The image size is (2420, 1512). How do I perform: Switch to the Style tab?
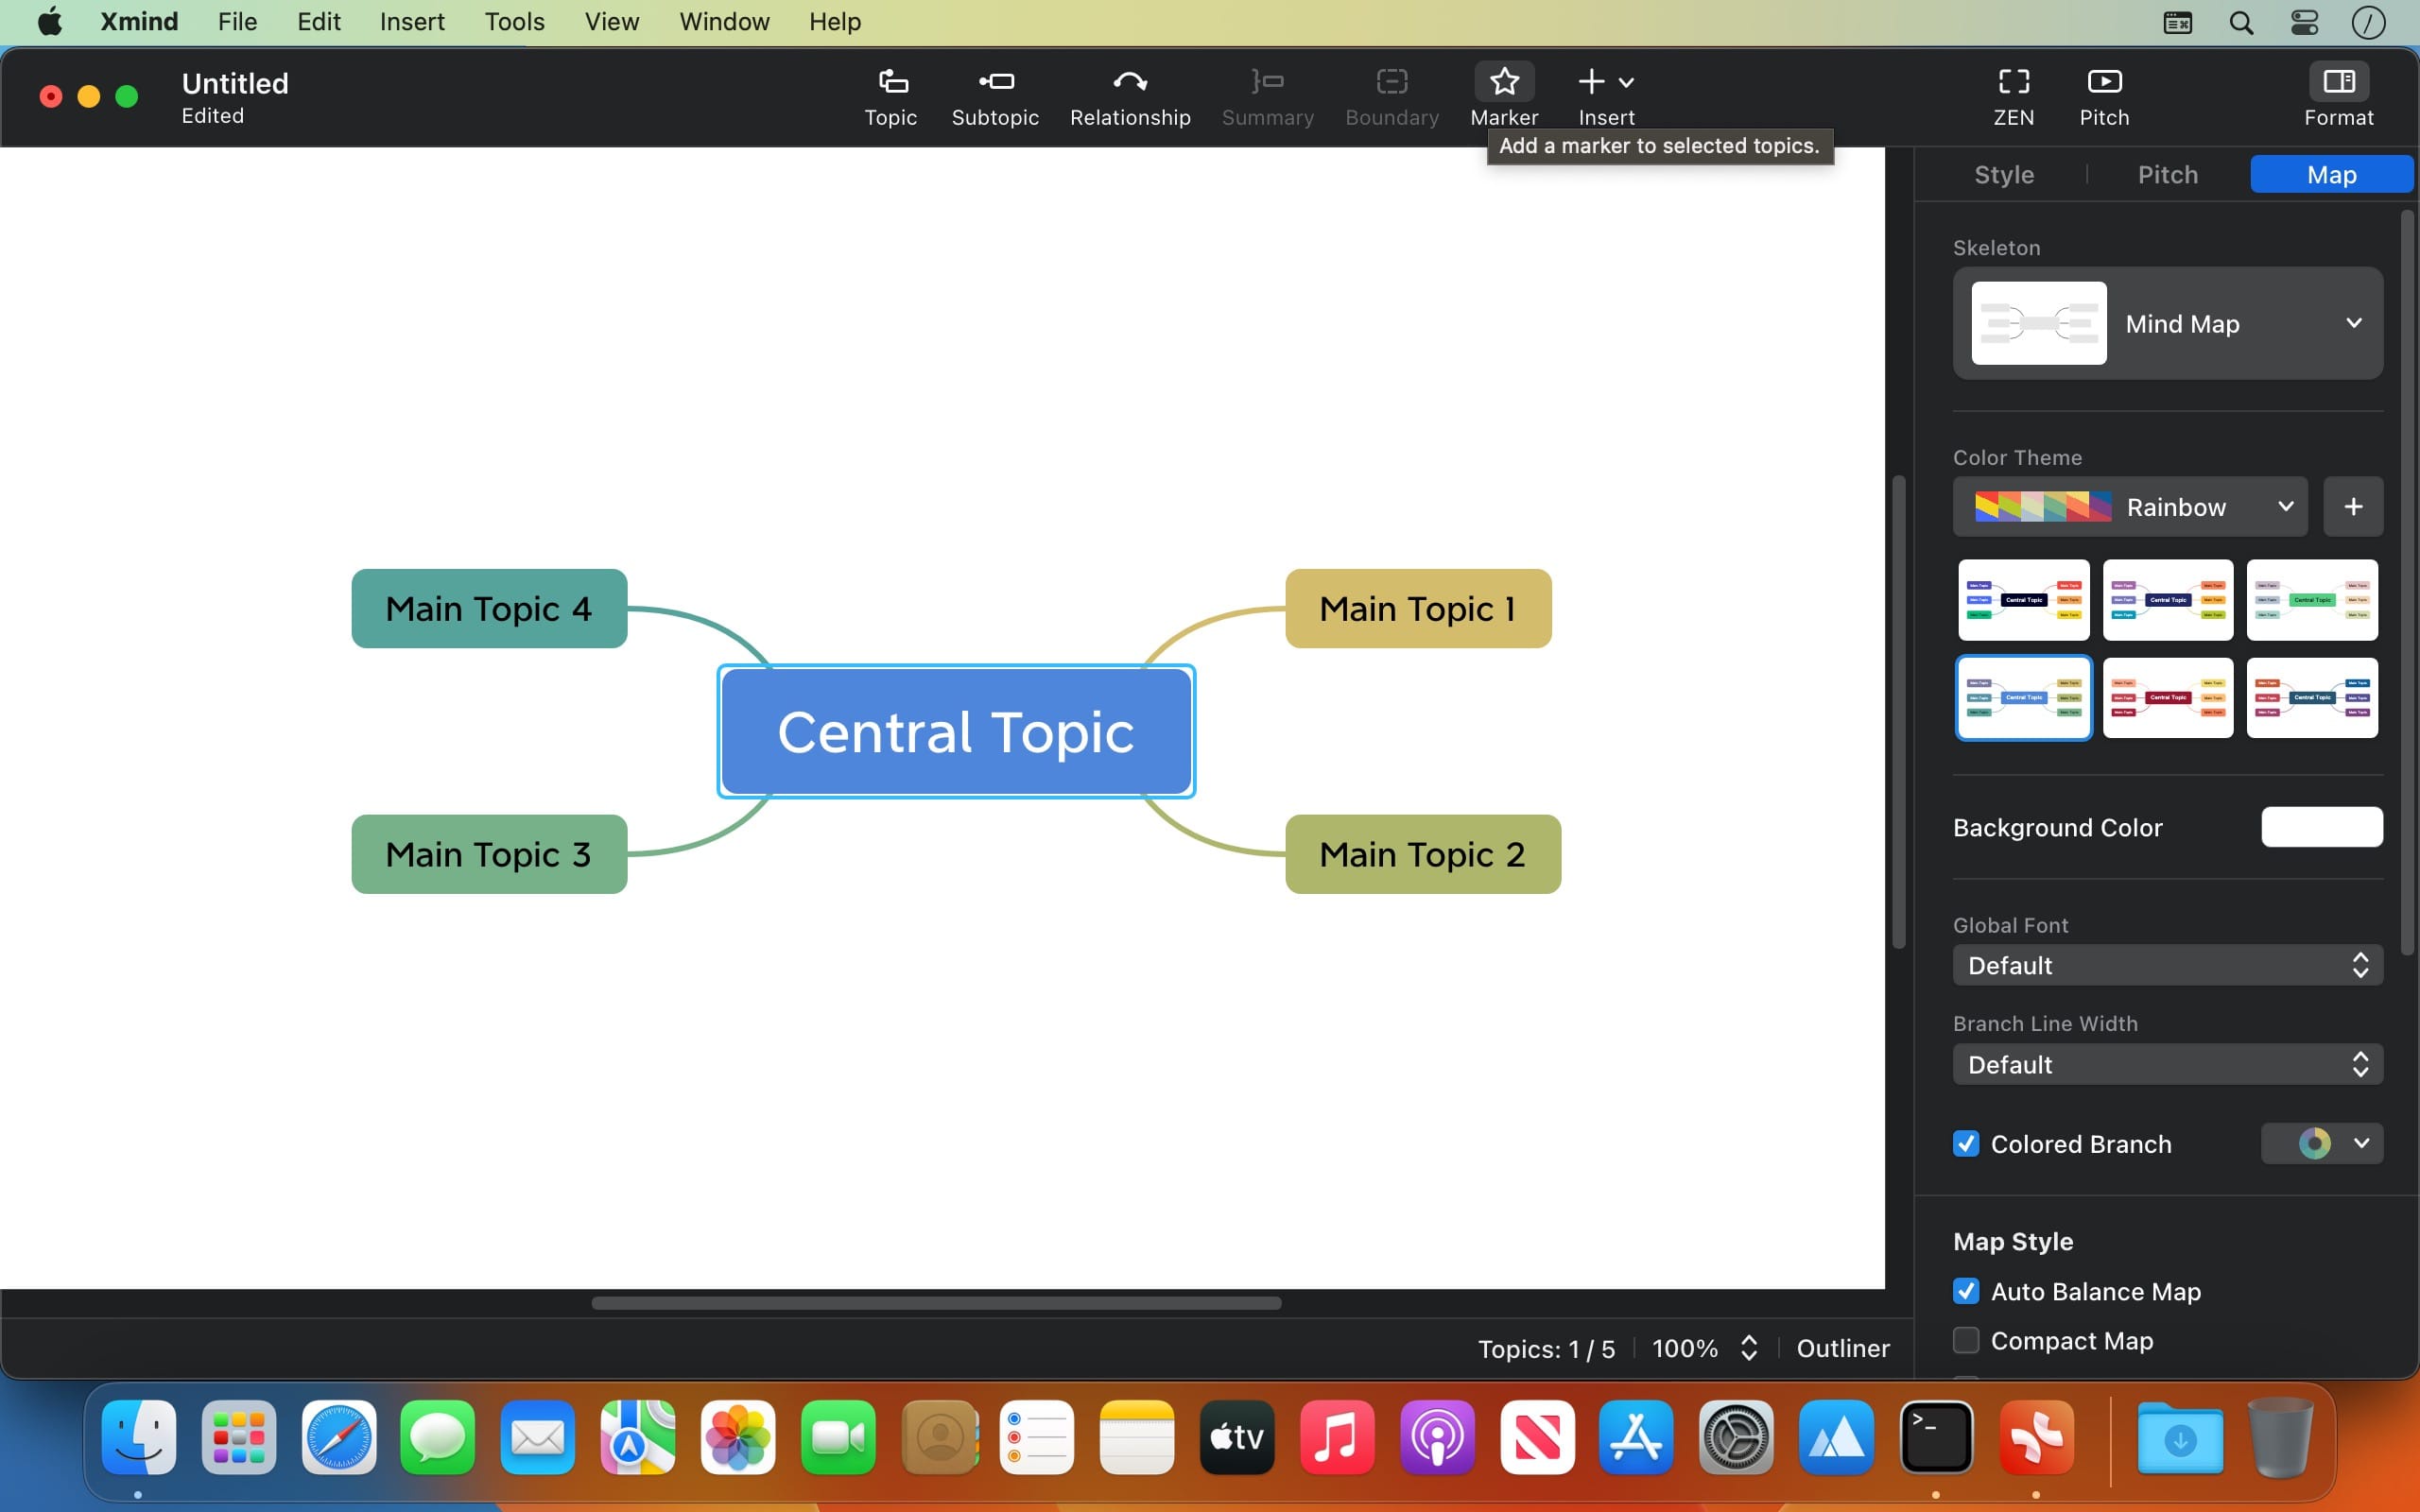2003,175
